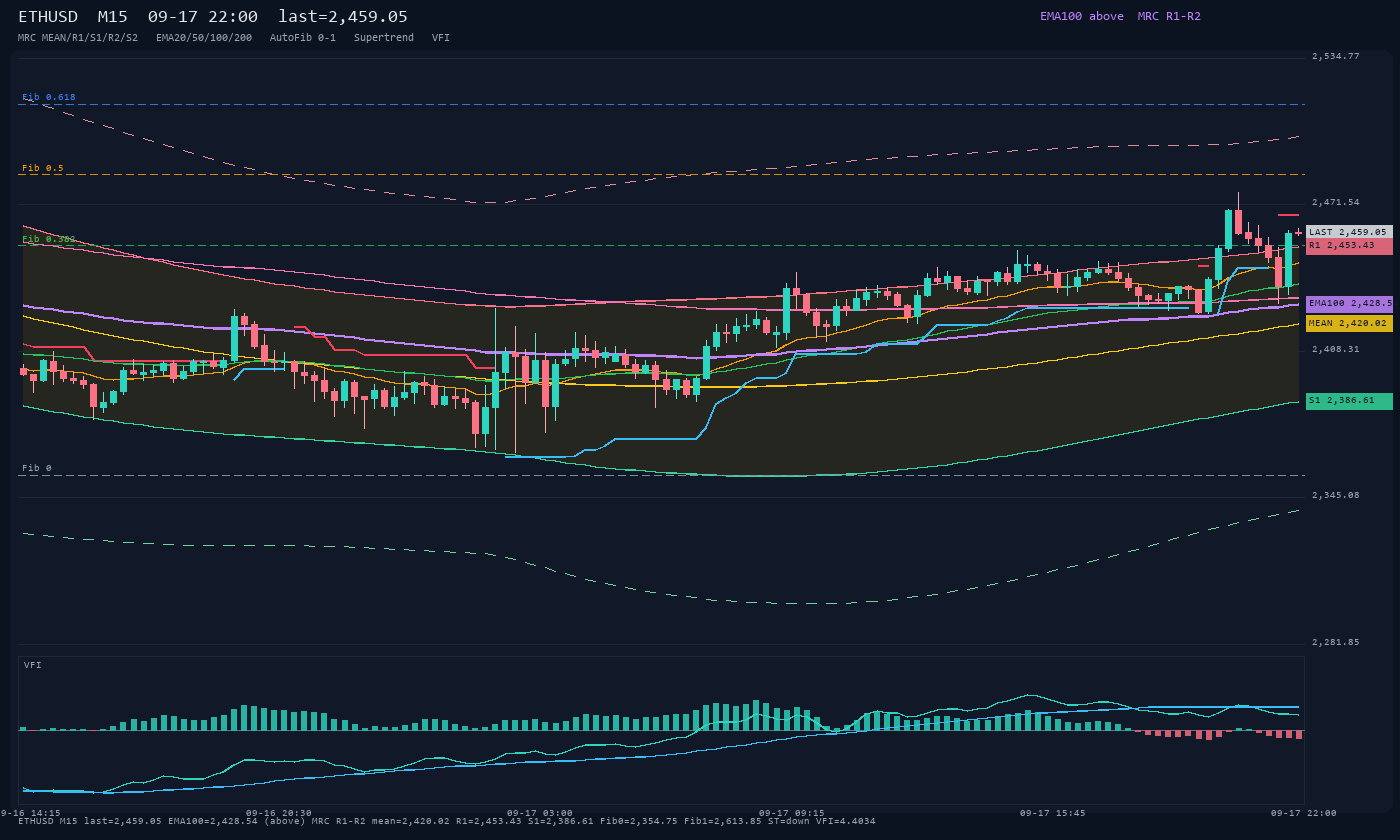Click the 09-17 22:00 header timestamp
This screenshot has width=1400, height=840.
(203, 17)
